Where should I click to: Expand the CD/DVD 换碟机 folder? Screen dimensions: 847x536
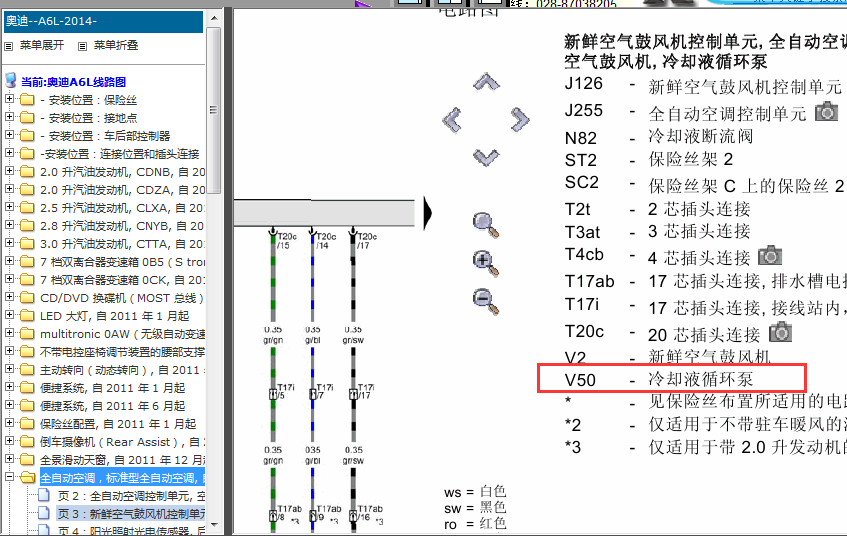click(x=9, y=297)
